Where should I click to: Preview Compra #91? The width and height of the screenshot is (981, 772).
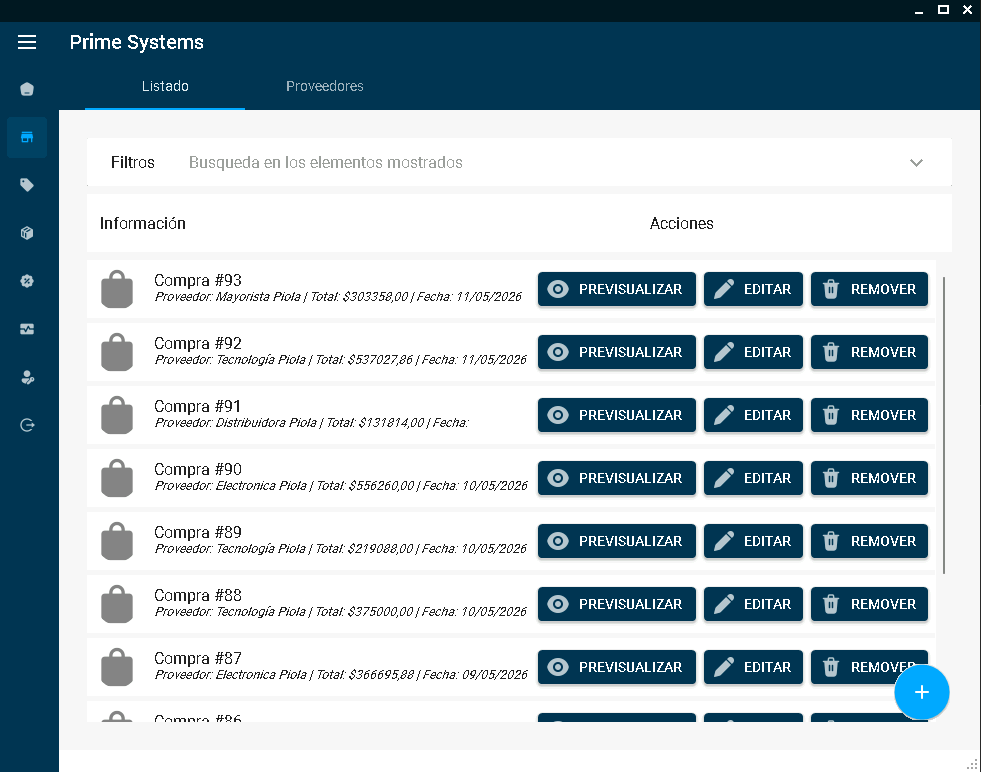(617, 415)
